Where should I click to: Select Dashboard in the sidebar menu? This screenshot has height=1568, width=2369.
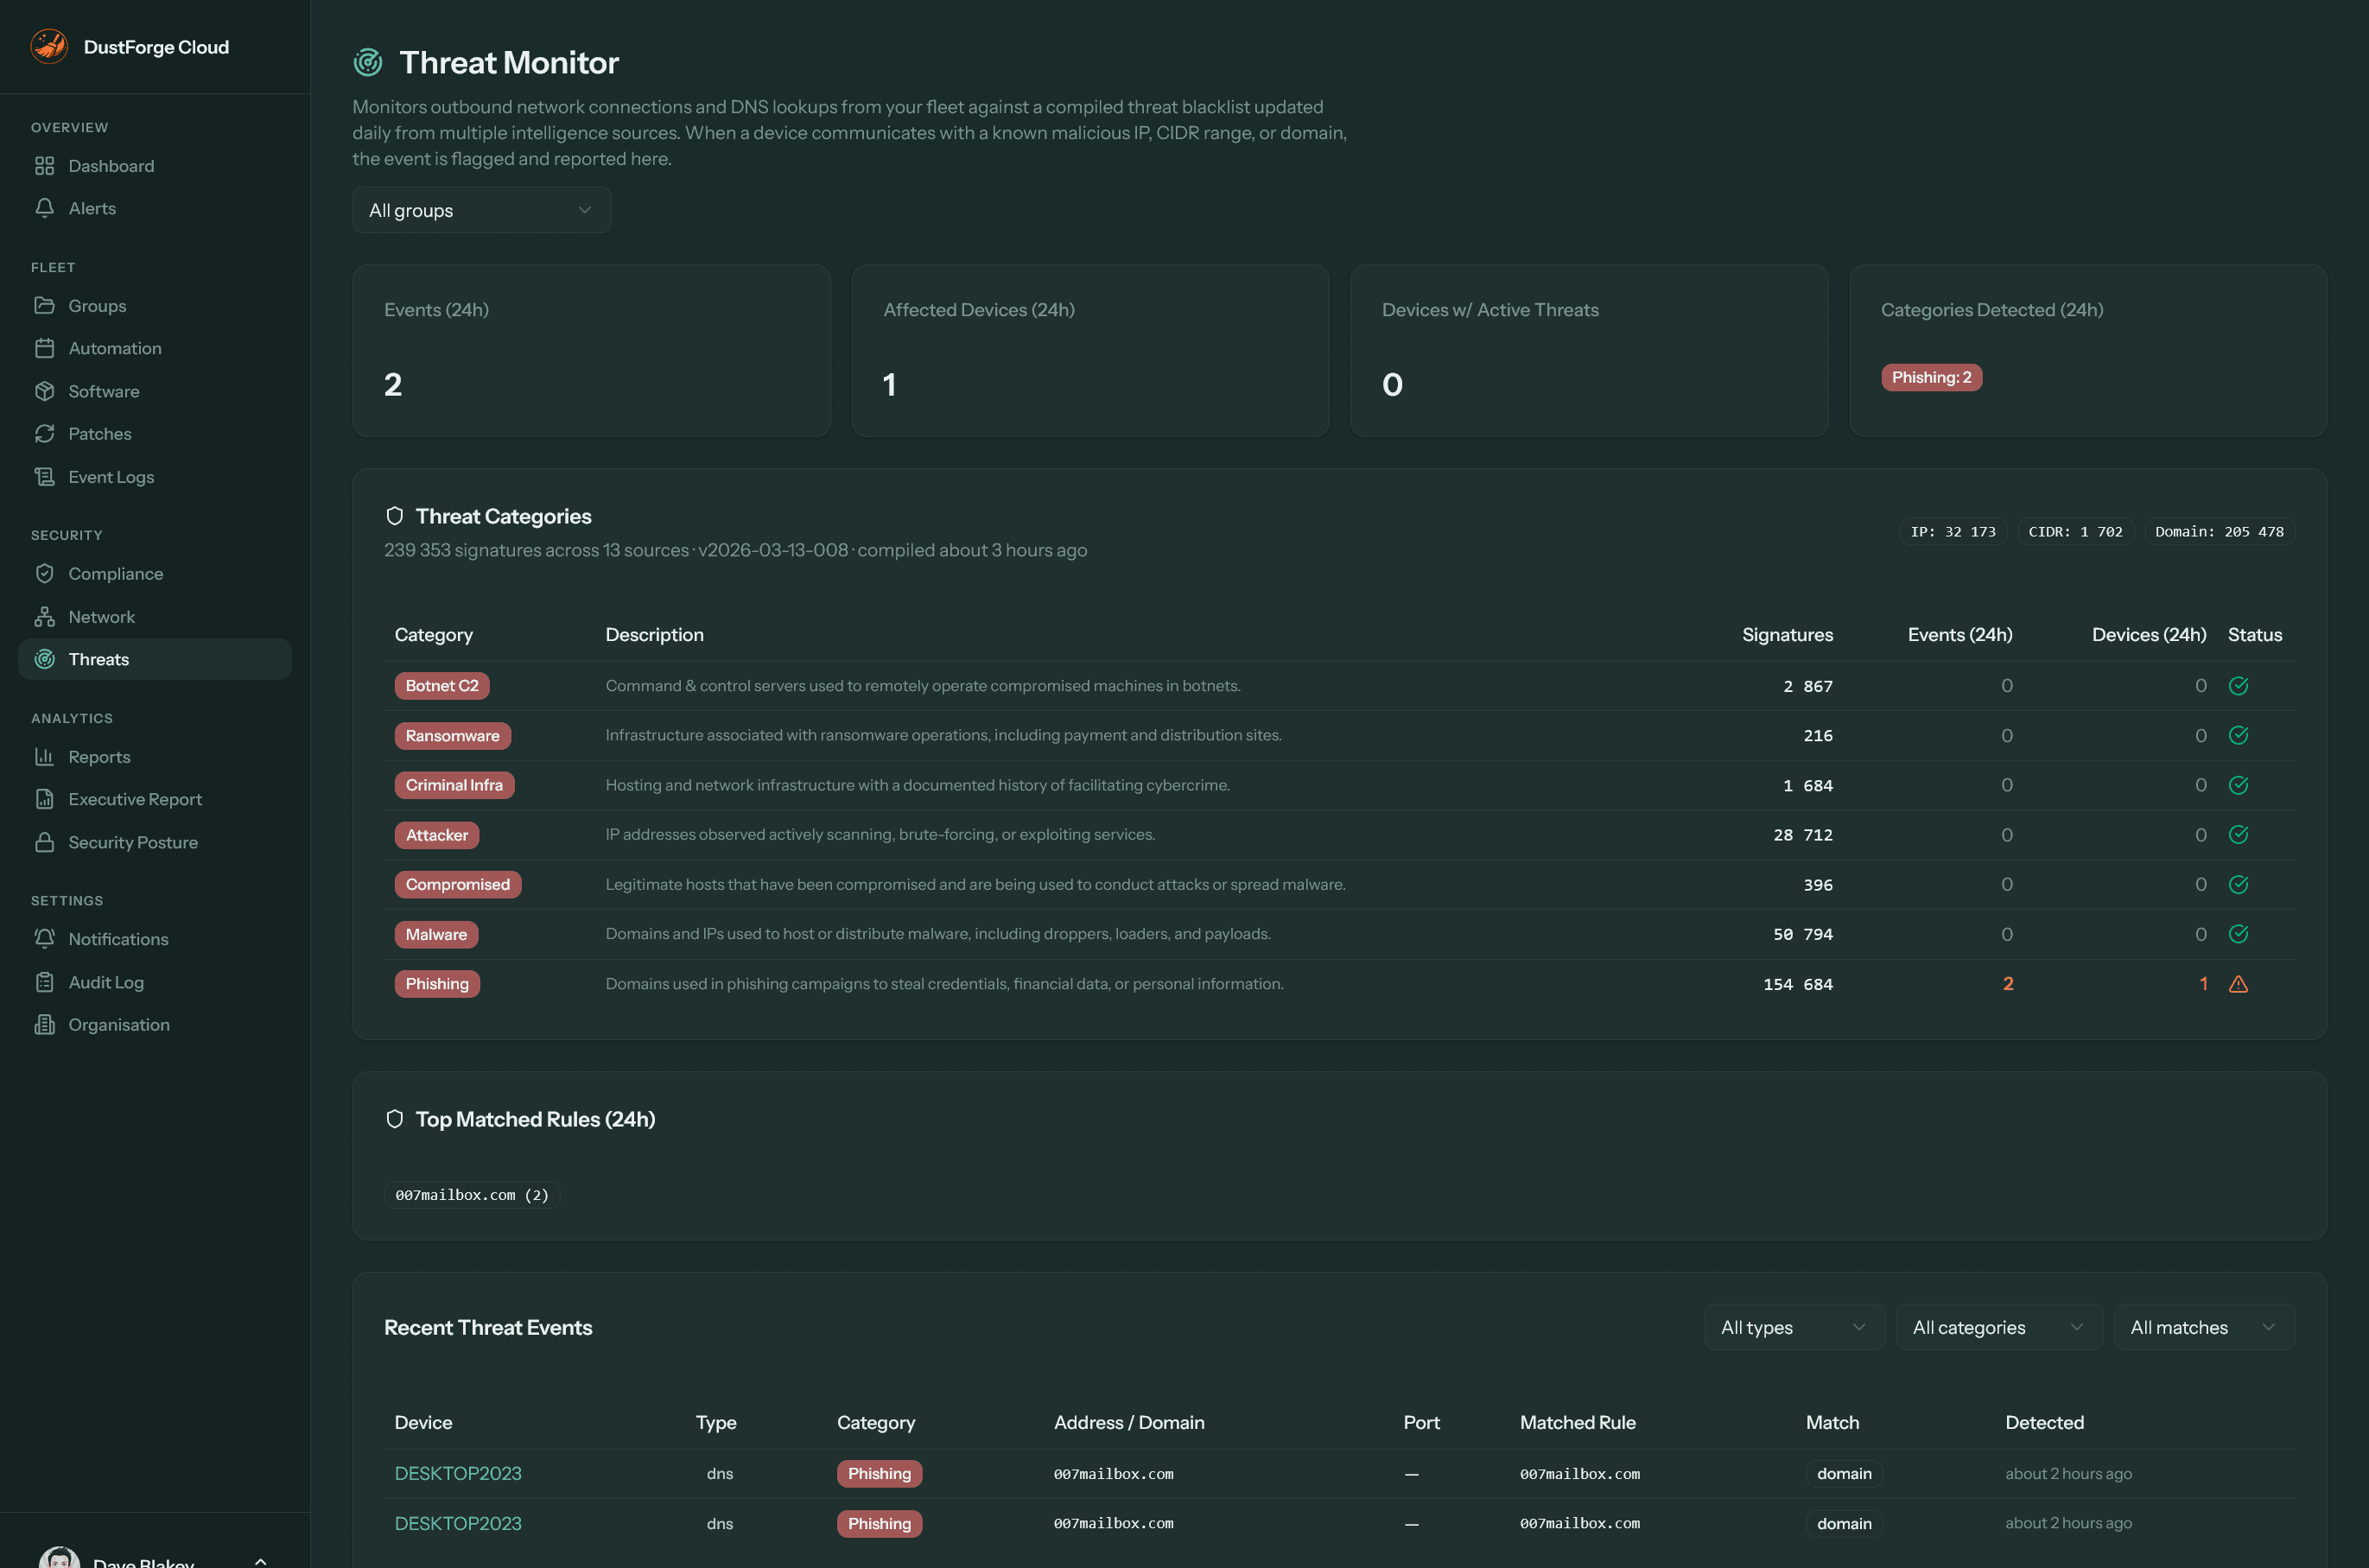[x=110, y=166]
